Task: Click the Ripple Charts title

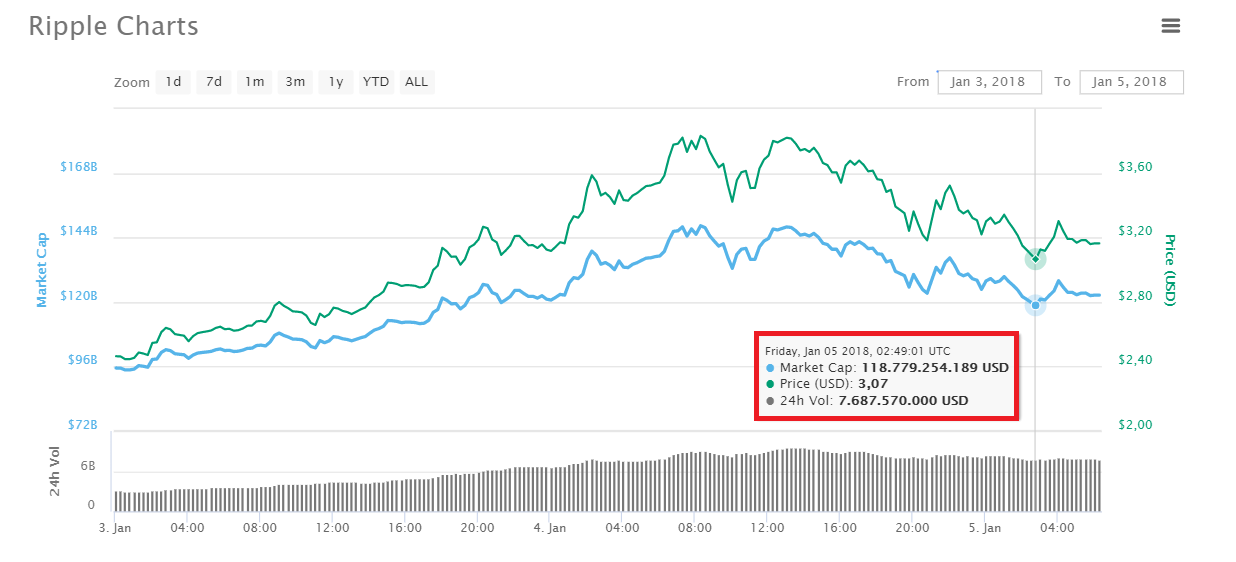Action: (x=113, y=26)
